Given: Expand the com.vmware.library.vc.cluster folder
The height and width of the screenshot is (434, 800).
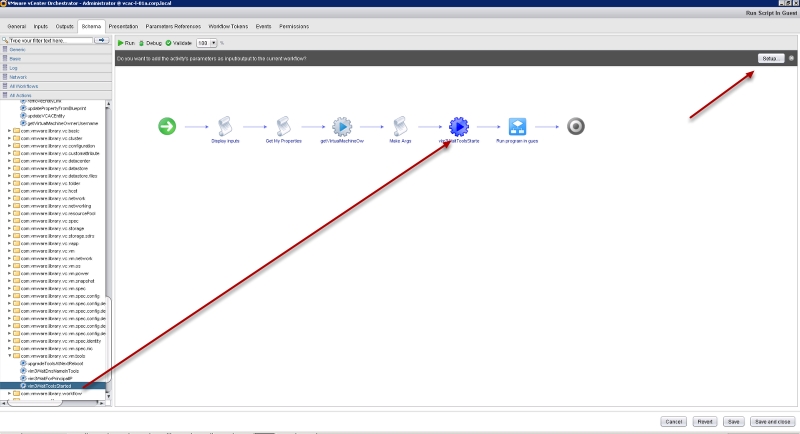Looking at the screenshot, I should click(10, 137).
